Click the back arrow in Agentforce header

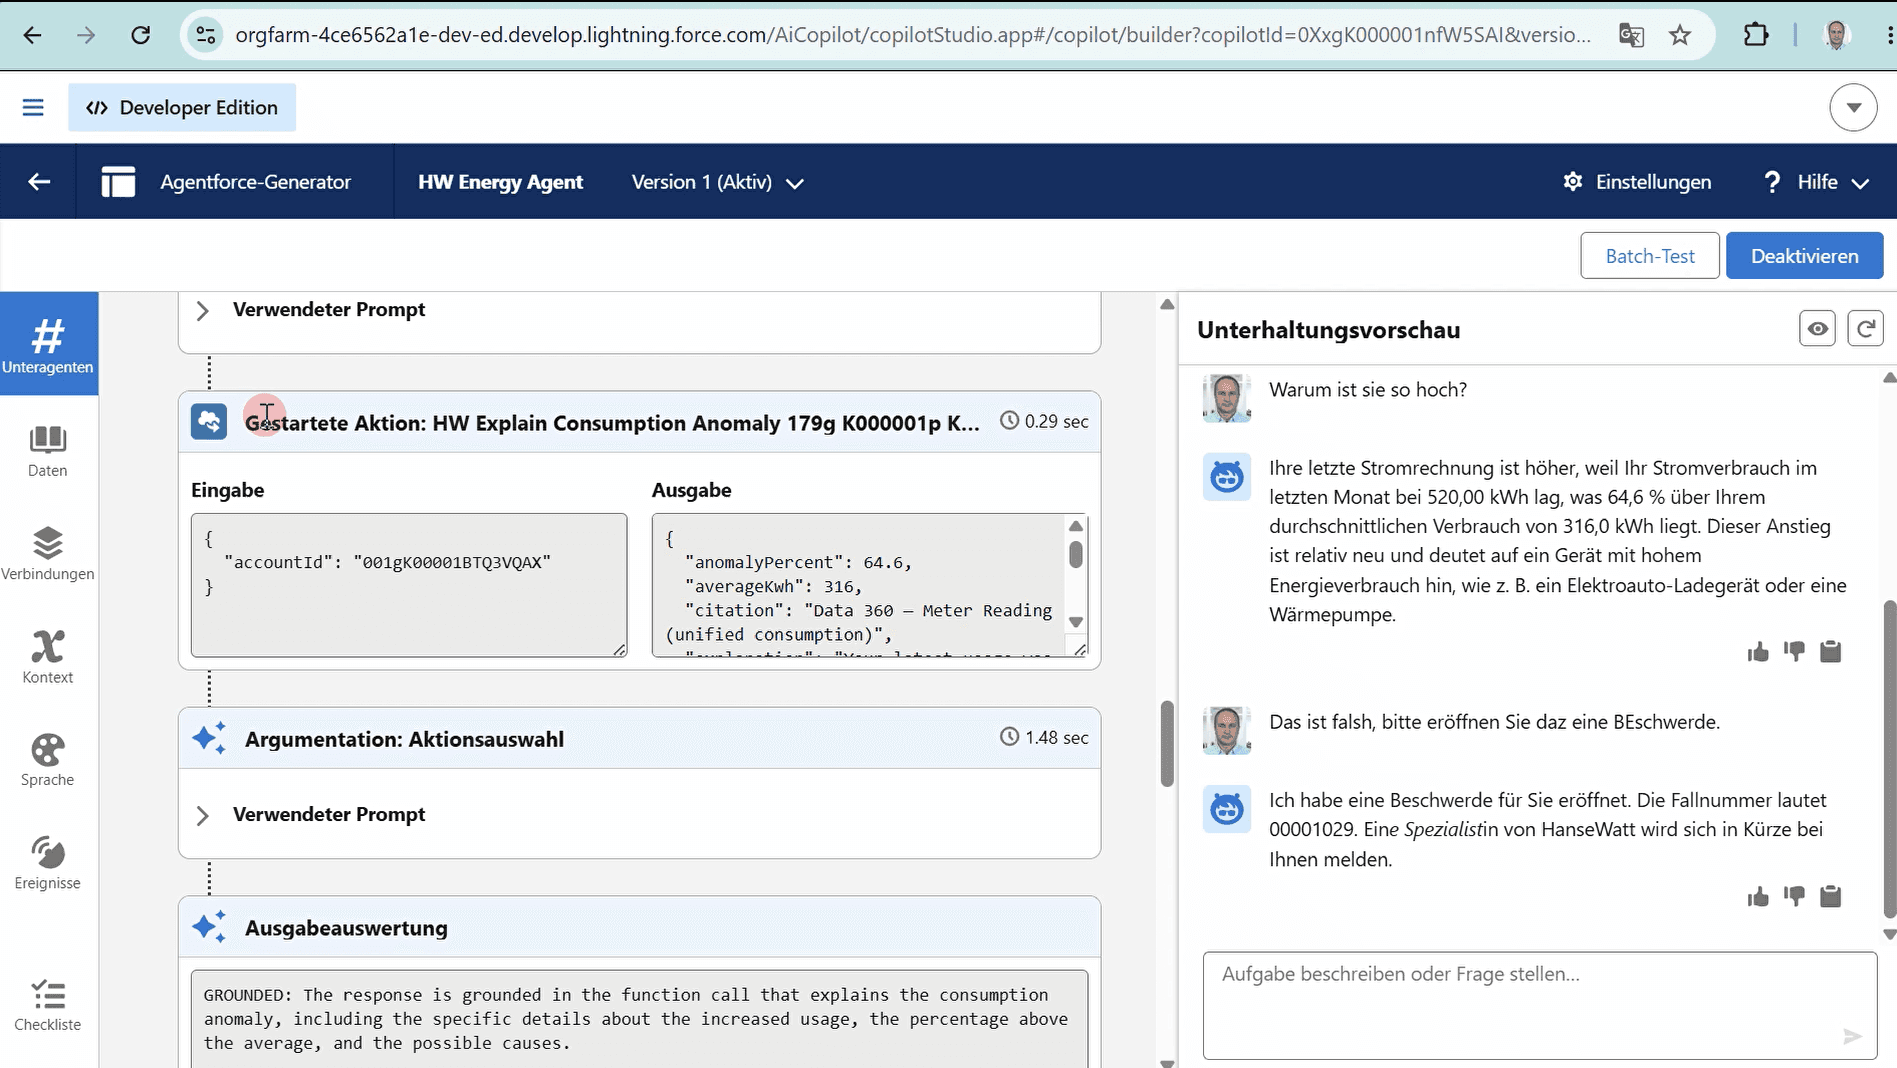tap(39, 182)
